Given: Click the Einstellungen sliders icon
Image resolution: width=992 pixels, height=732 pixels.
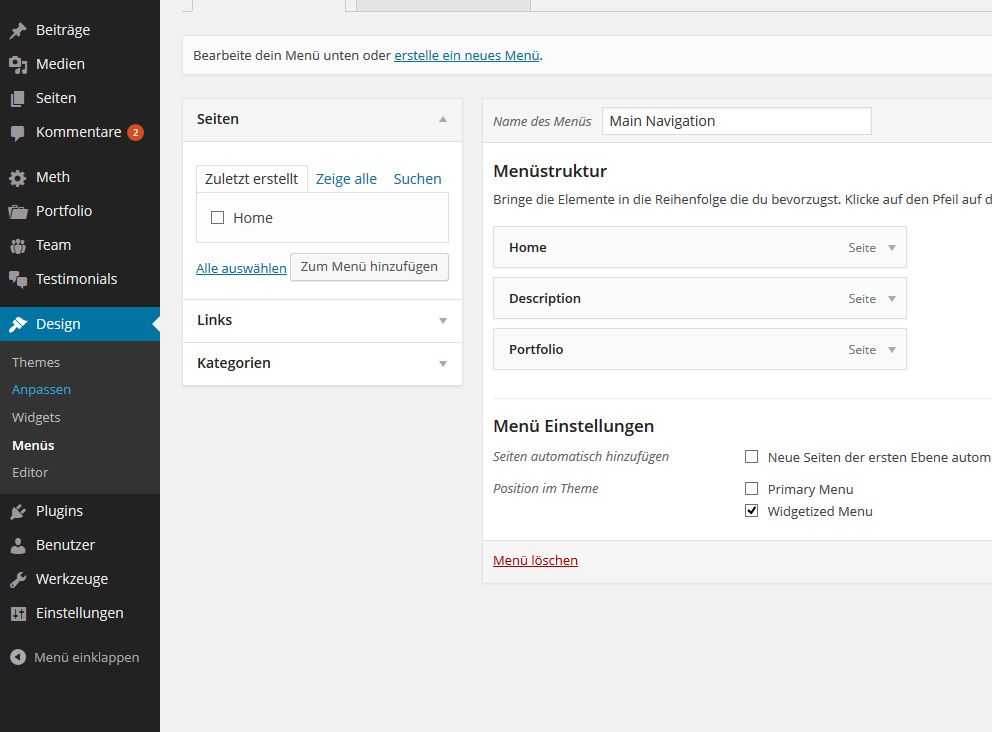Looking at the screenshot, I should (x=18, y=614).
